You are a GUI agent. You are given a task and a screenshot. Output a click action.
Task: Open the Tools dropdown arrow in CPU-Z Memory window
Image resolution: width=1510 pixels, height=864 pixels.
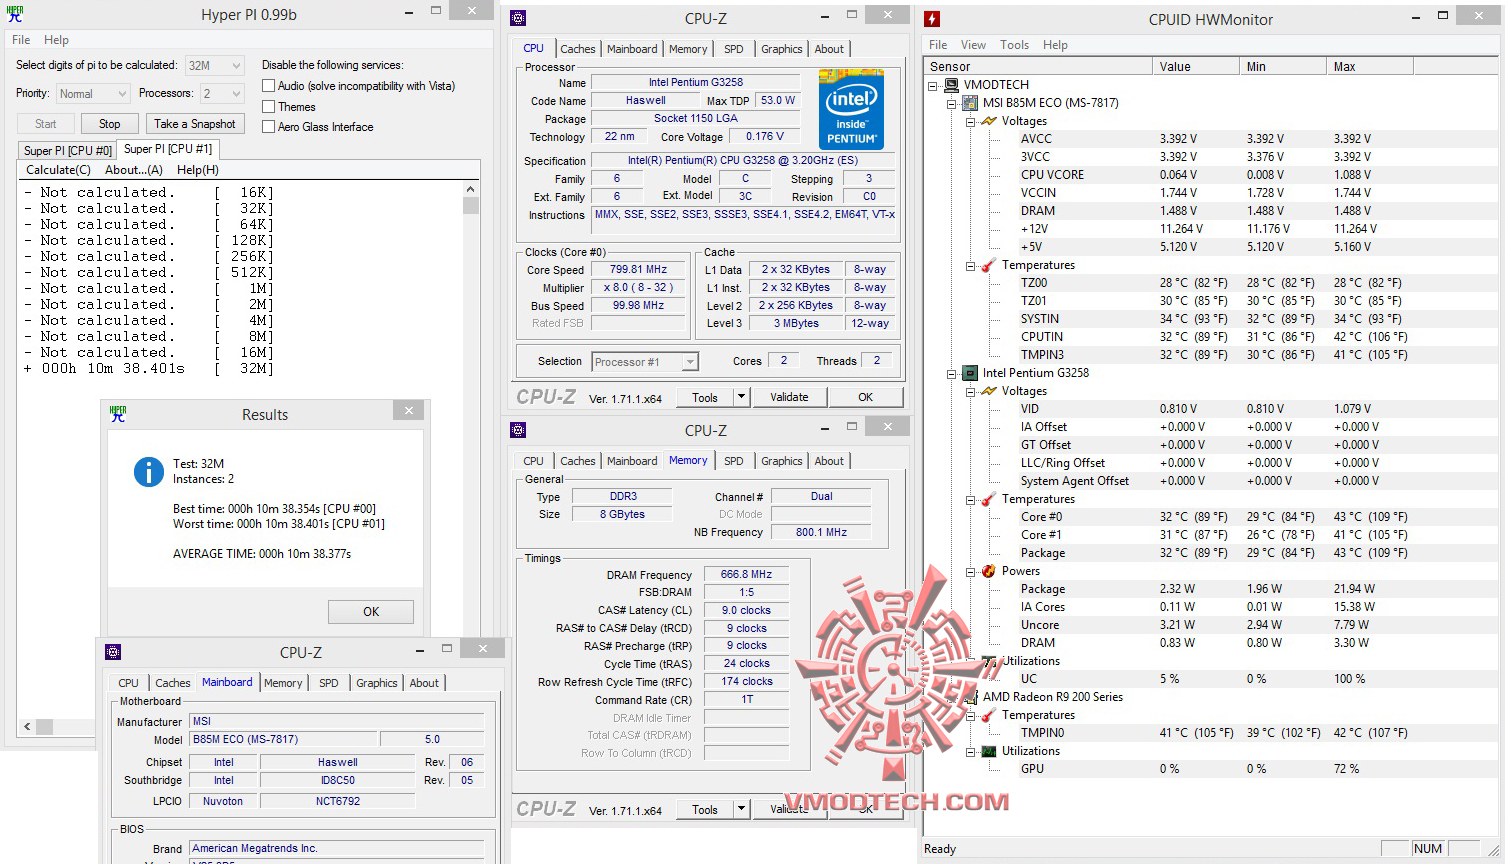coord(741,809)
